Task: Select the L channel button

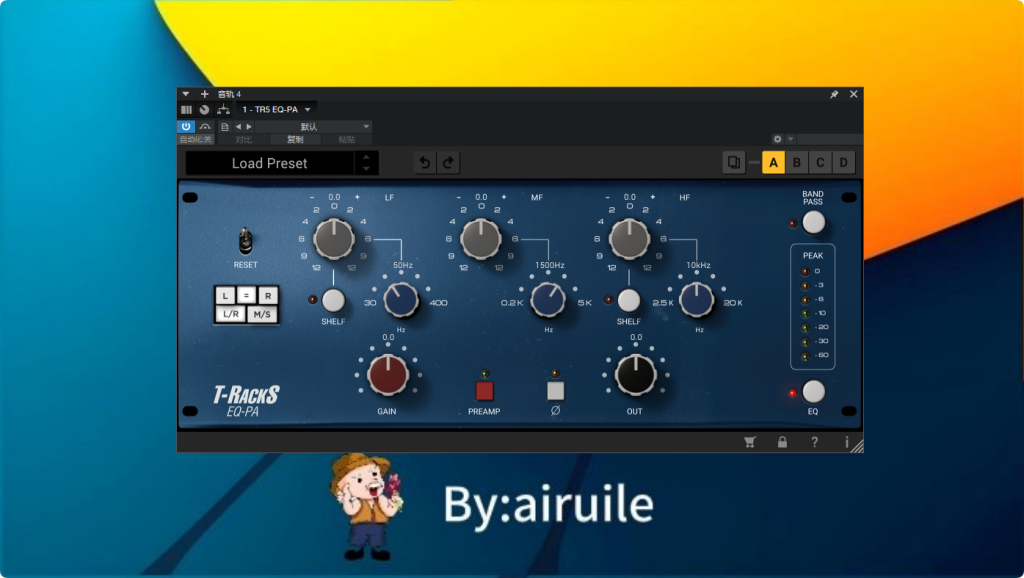Action: click(225, 296)
